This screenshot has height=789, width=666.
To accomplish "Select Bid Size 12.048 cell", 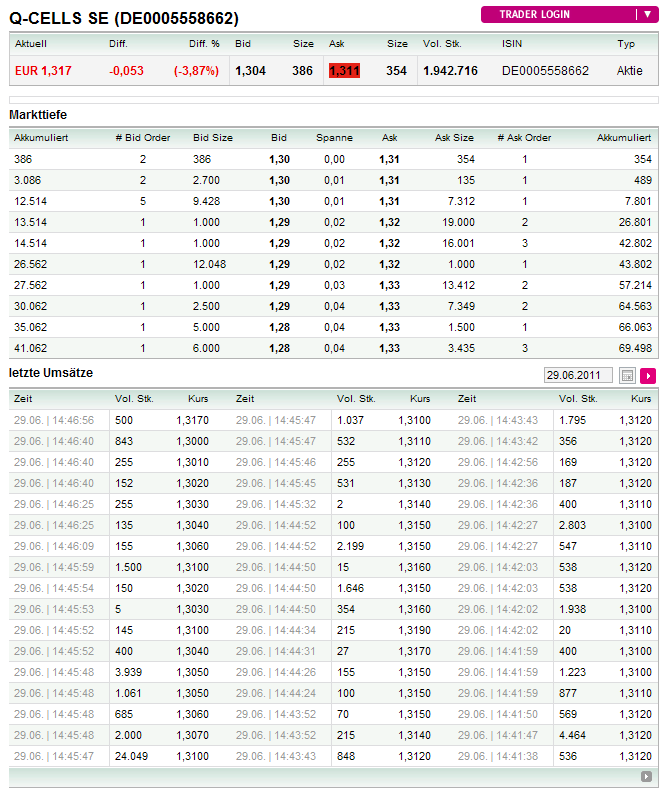I will pyautogui.click(x=209, y=264).
